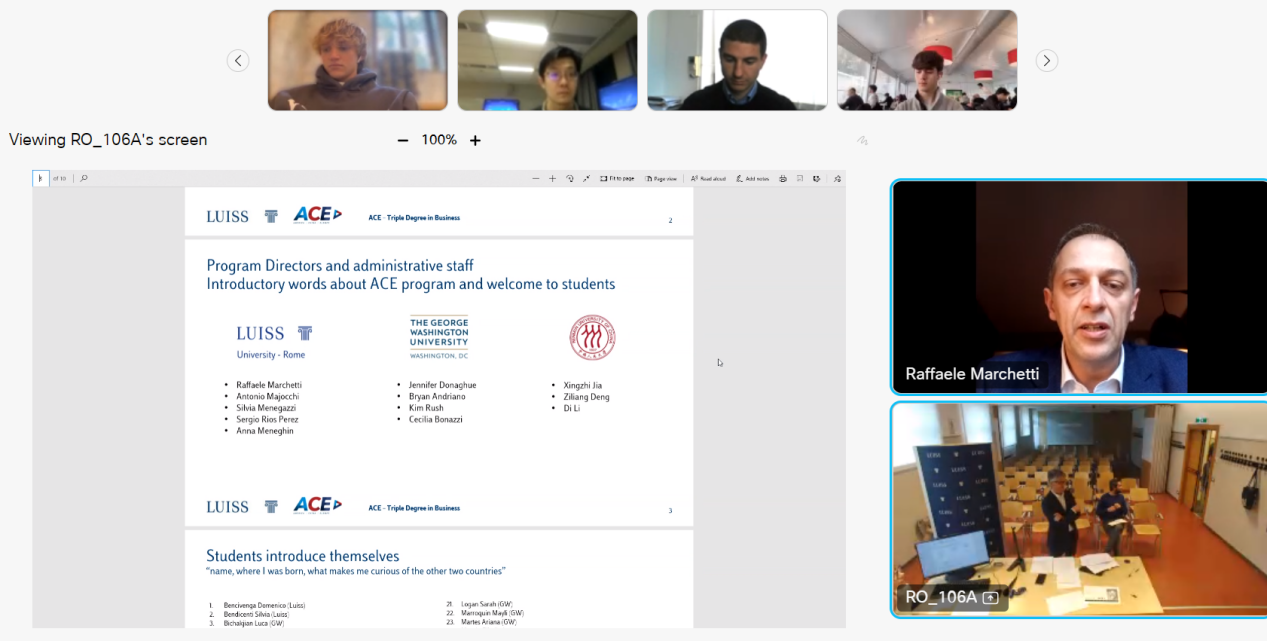Open the Page view dropdown
This screenshot has width=1267, height=642.
[661, 179]
